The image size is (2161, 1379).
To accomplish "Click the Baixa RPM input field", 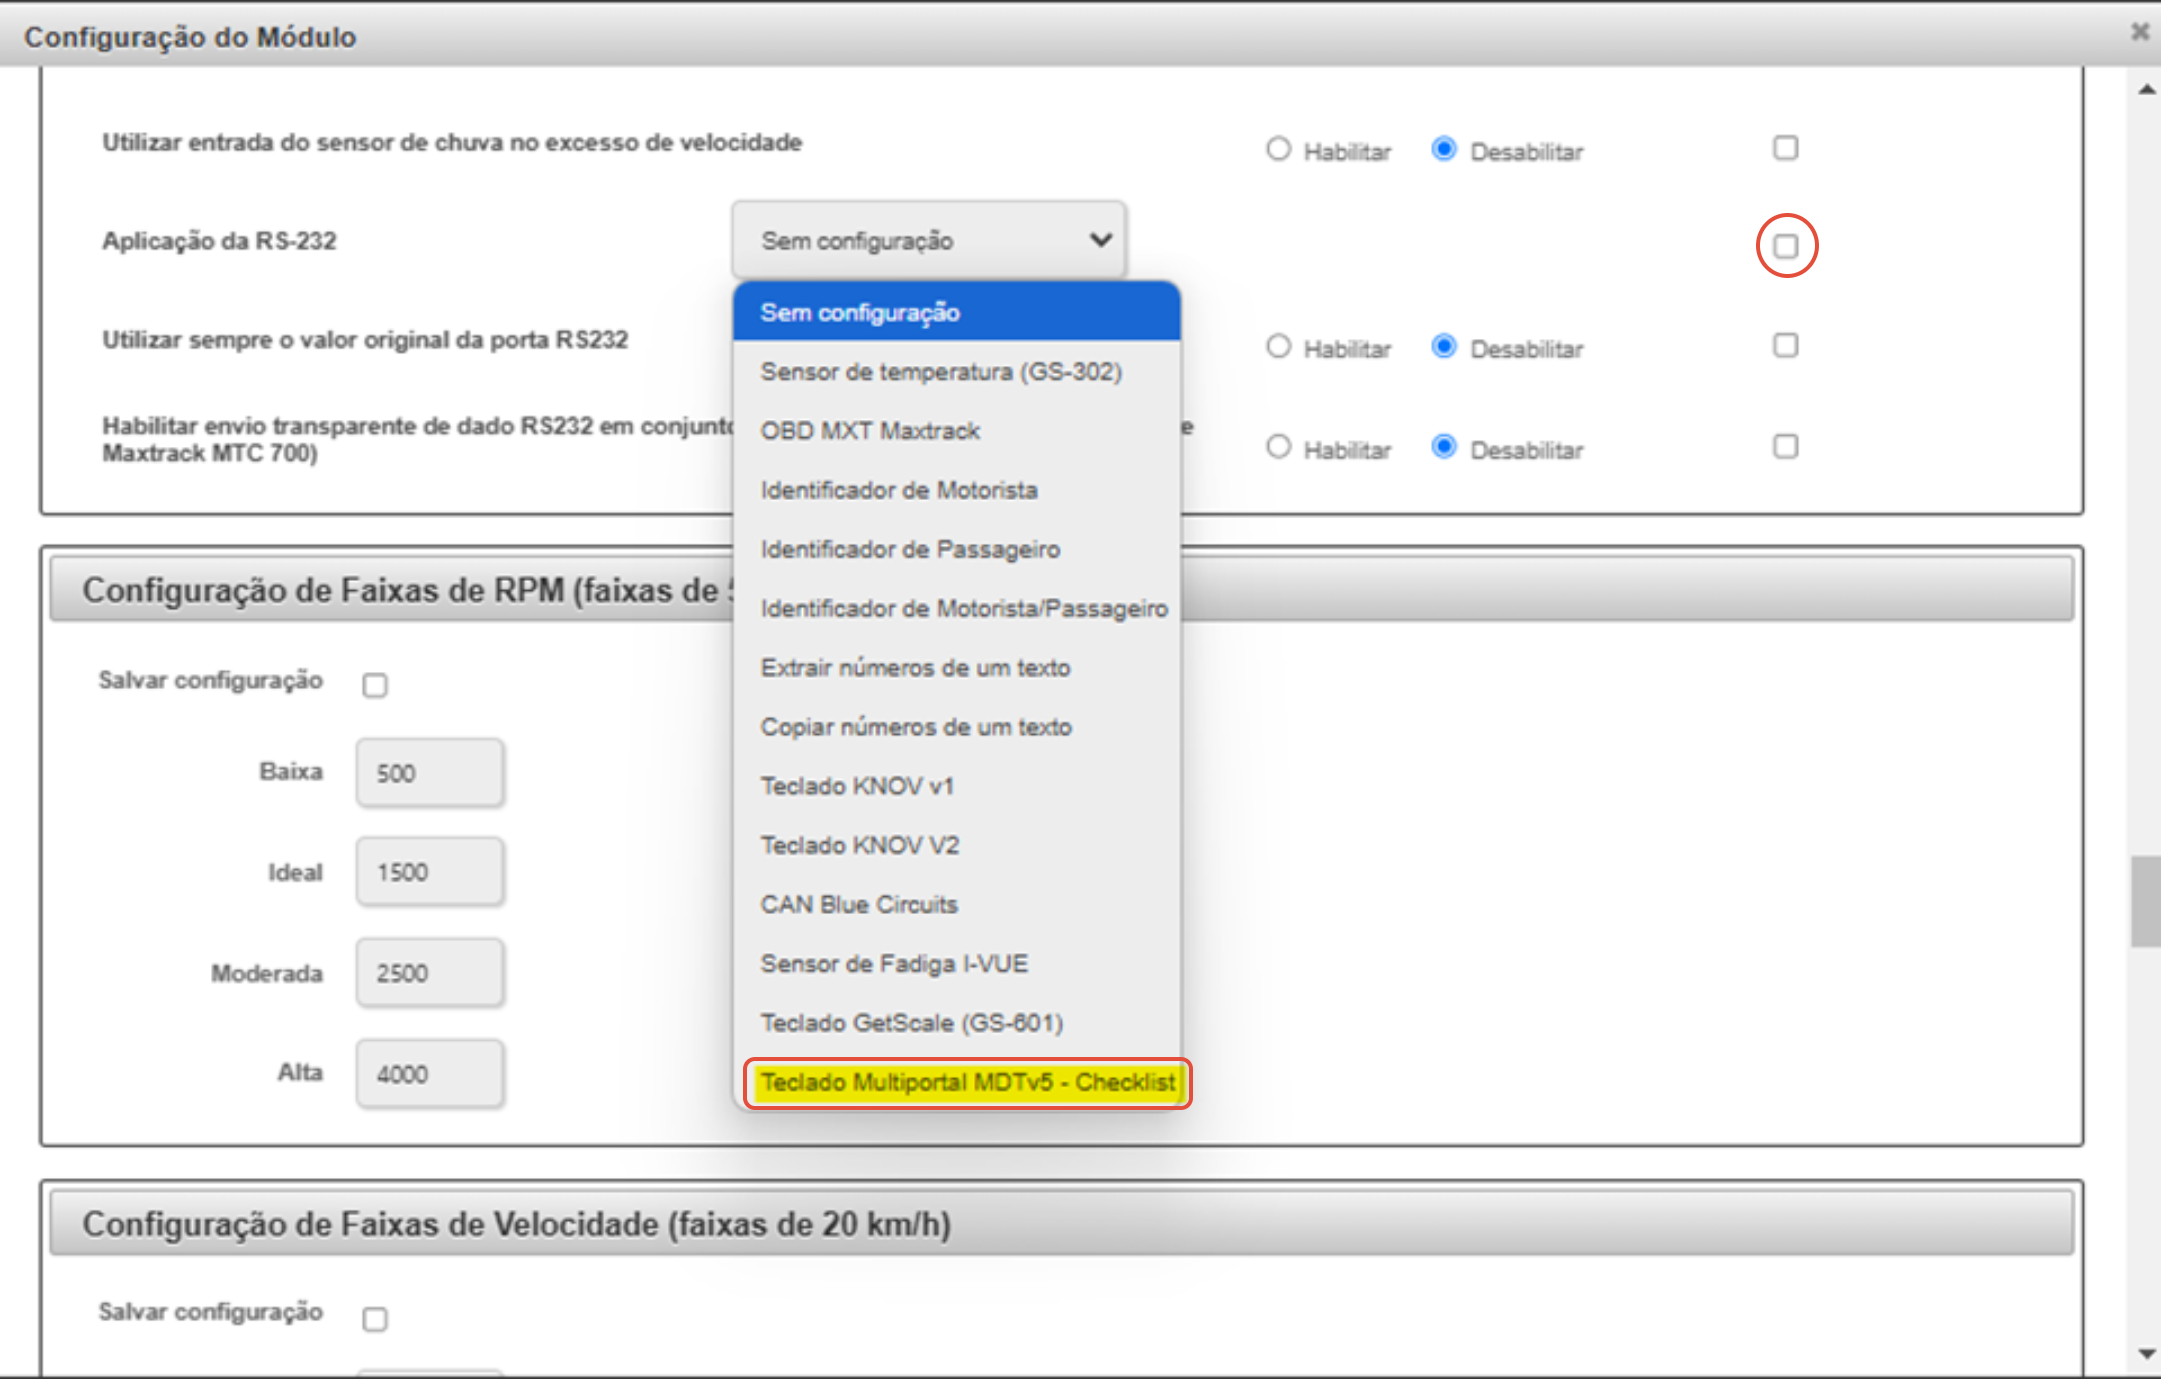I will click(430, 773).
